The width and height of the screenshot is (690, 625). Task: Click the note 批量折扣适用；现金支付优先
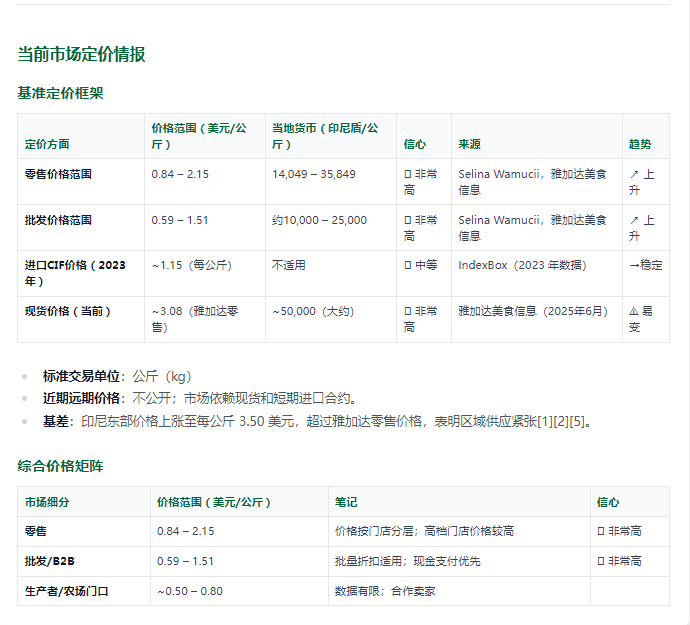(x=407, y=561)
